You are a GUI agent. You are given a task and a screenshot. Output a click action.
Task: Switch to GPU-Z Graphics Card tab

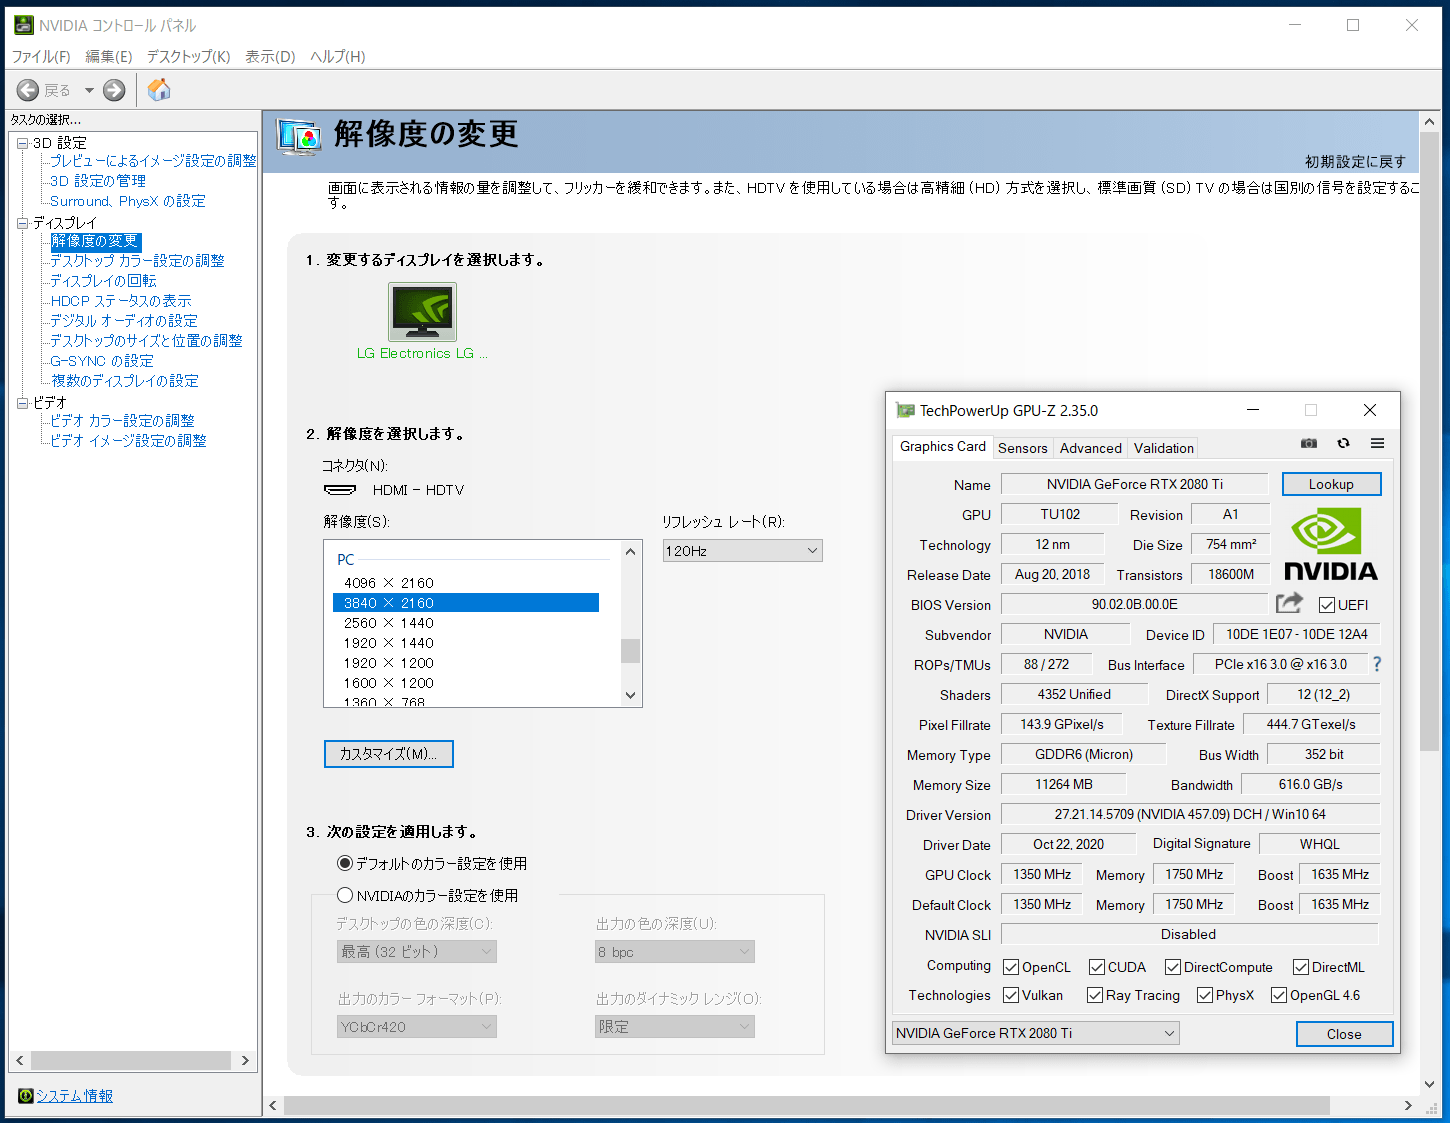pos(943,447)
